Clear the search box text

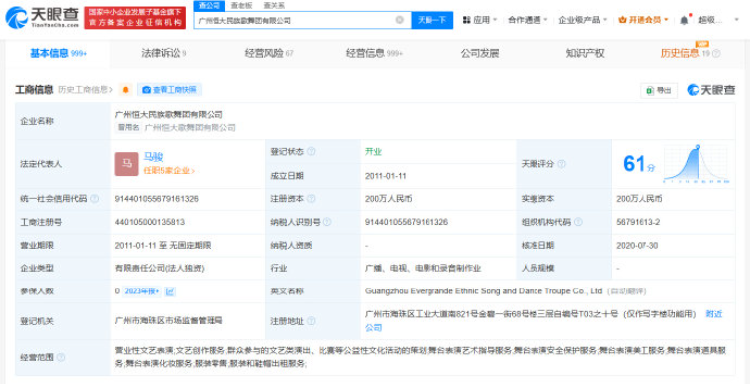399,20
